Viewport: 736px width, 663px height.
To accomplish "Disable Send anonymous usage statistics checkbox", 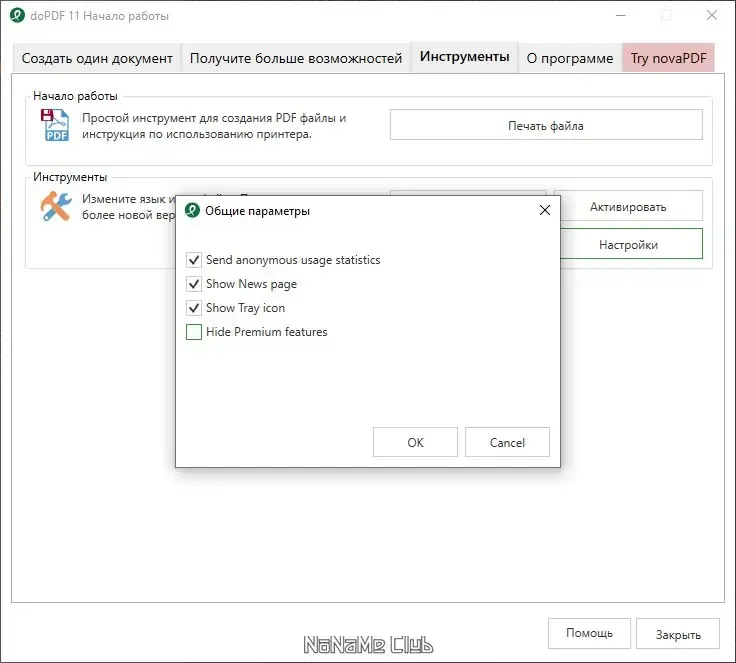I will [x=194, y=260].
